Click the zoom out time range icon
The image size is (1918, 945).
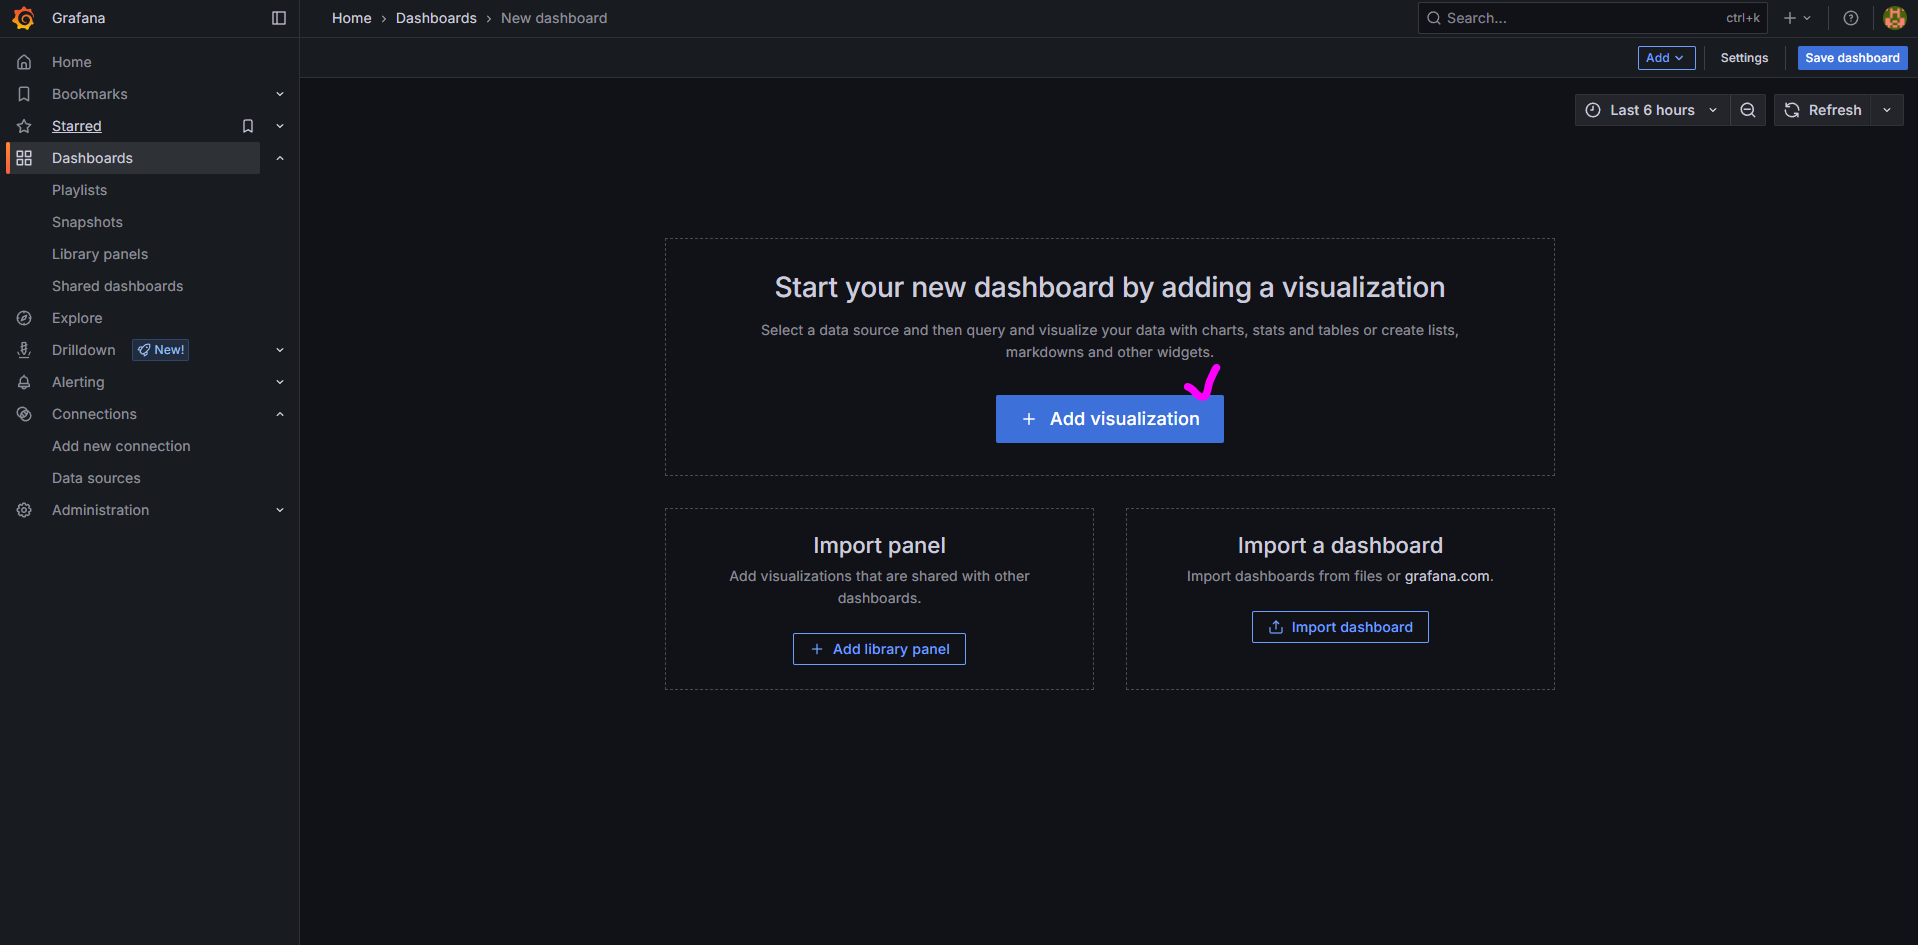tap(1748, 110)
